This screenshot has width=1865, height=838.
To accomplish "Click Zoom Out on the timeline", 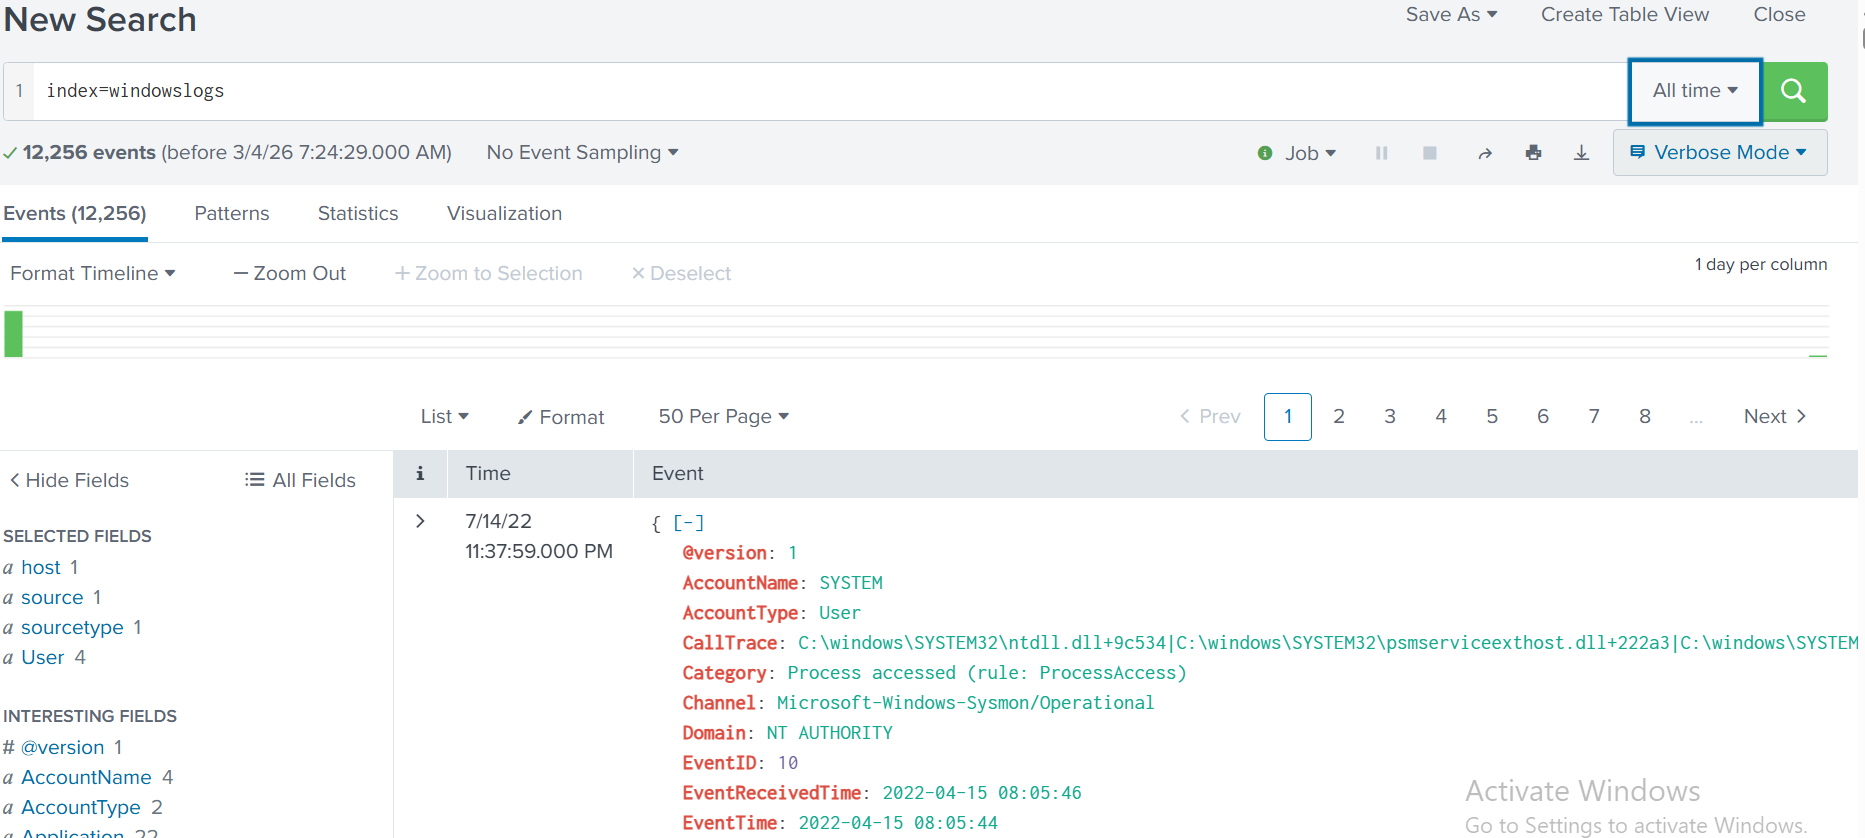I will (290, 273).
